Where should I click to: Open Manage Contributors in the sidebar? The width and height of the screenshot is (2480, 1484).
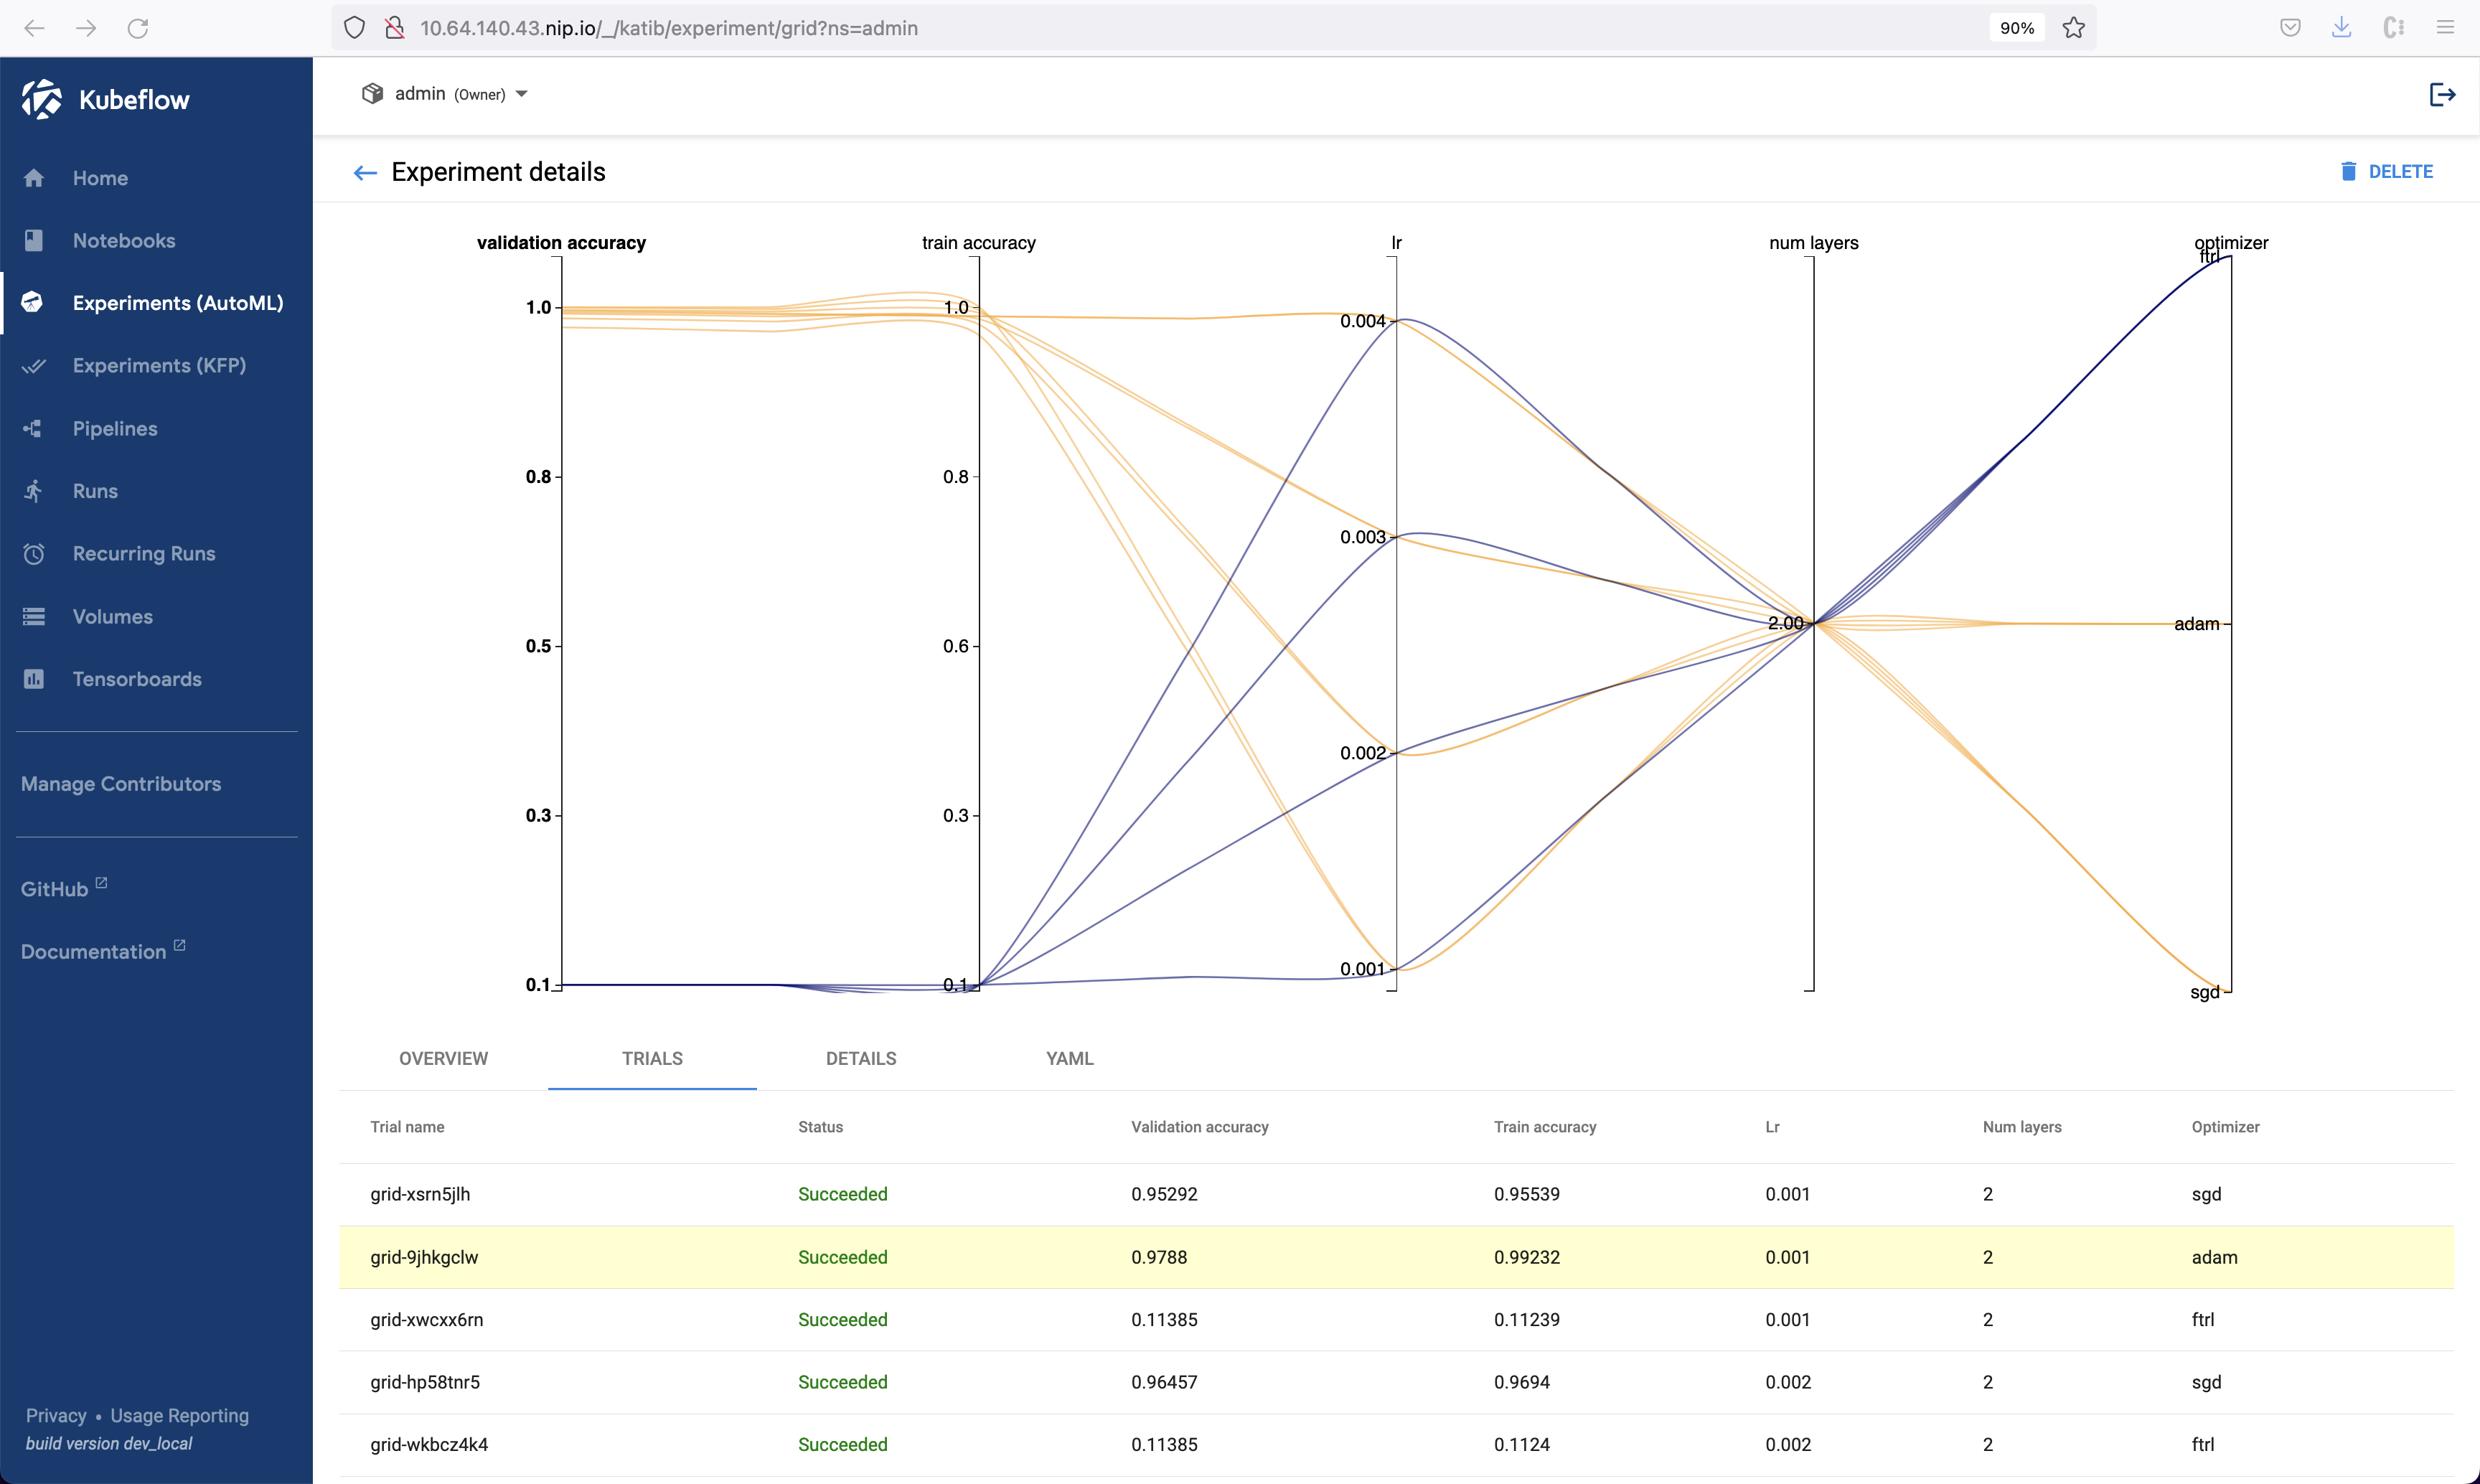pos(121,784)
